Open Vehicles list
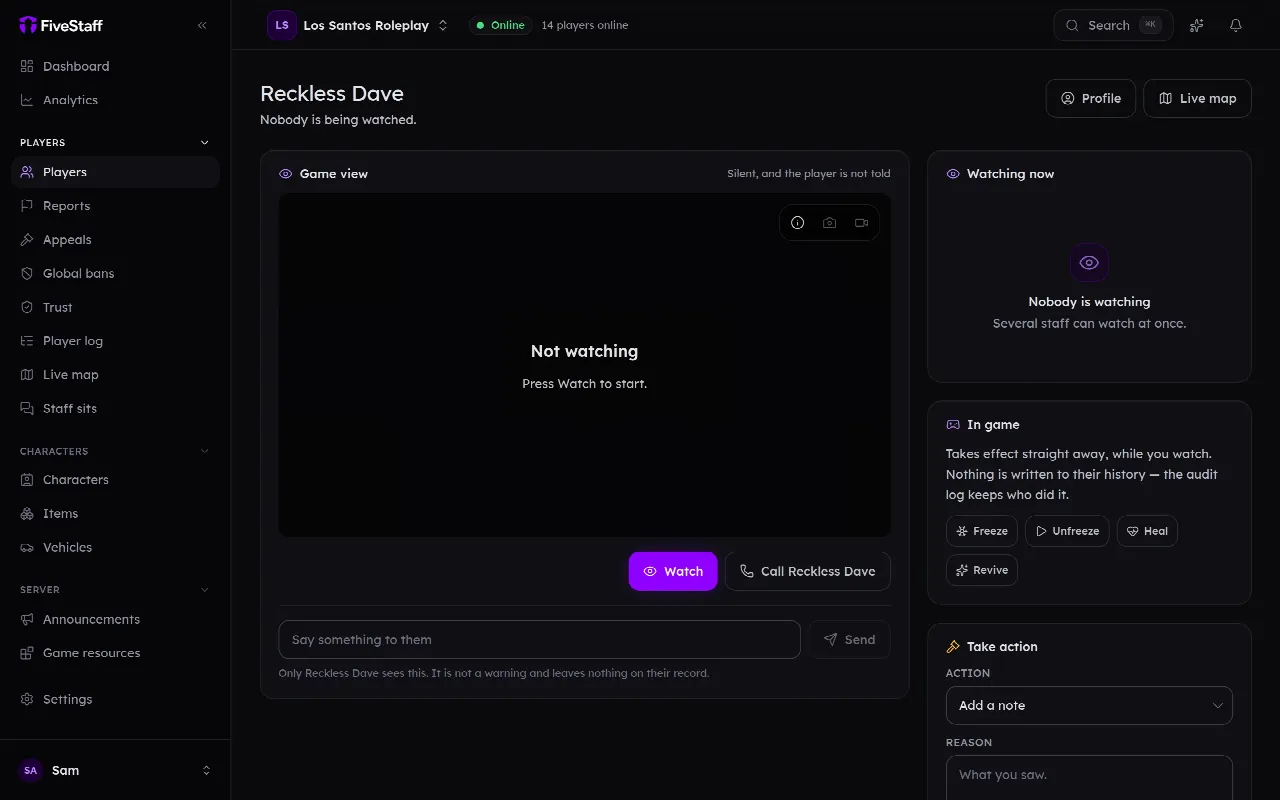The height and width of the screenshot is (800, 1280). [x=115, y=547]
